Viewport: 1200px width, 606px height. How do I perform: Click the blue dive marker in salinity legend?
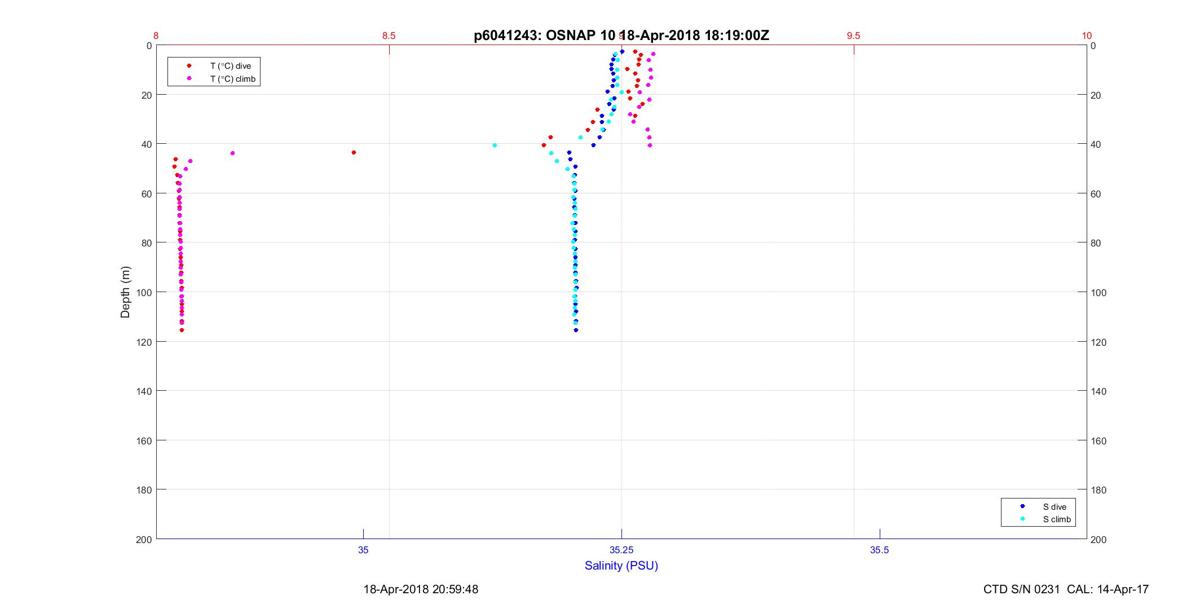coord(1022,506)
